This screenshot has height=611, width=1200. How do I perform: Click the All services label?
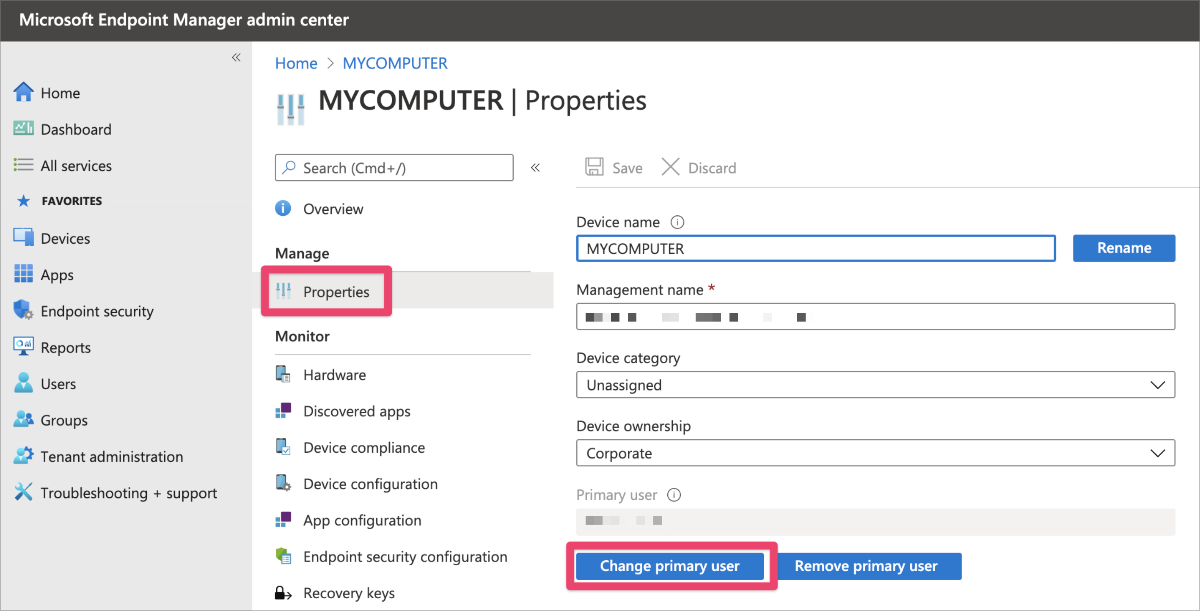coord(76,166)
